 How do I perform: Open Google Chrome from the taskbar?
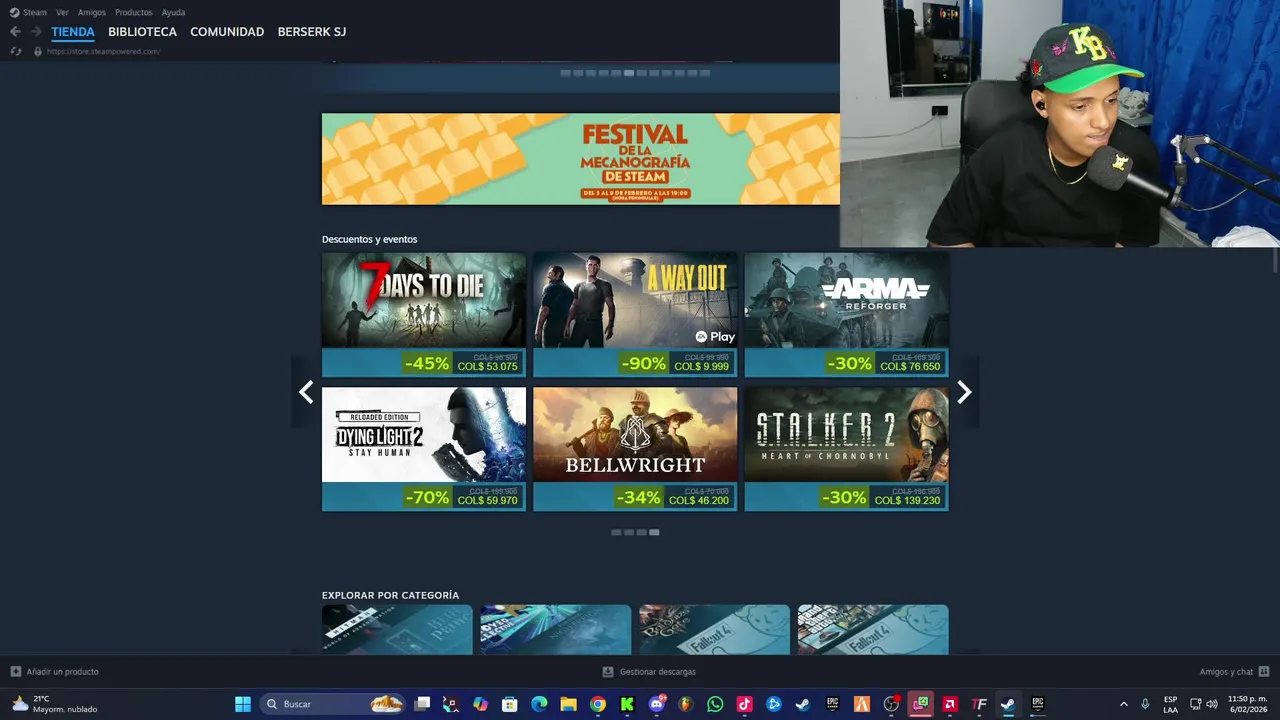[598, 704]
